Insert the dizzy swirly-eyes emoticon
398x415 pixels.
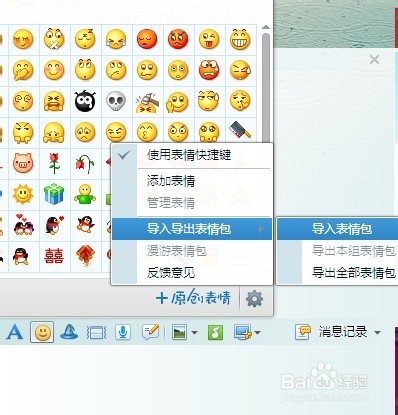pos(23,101)
